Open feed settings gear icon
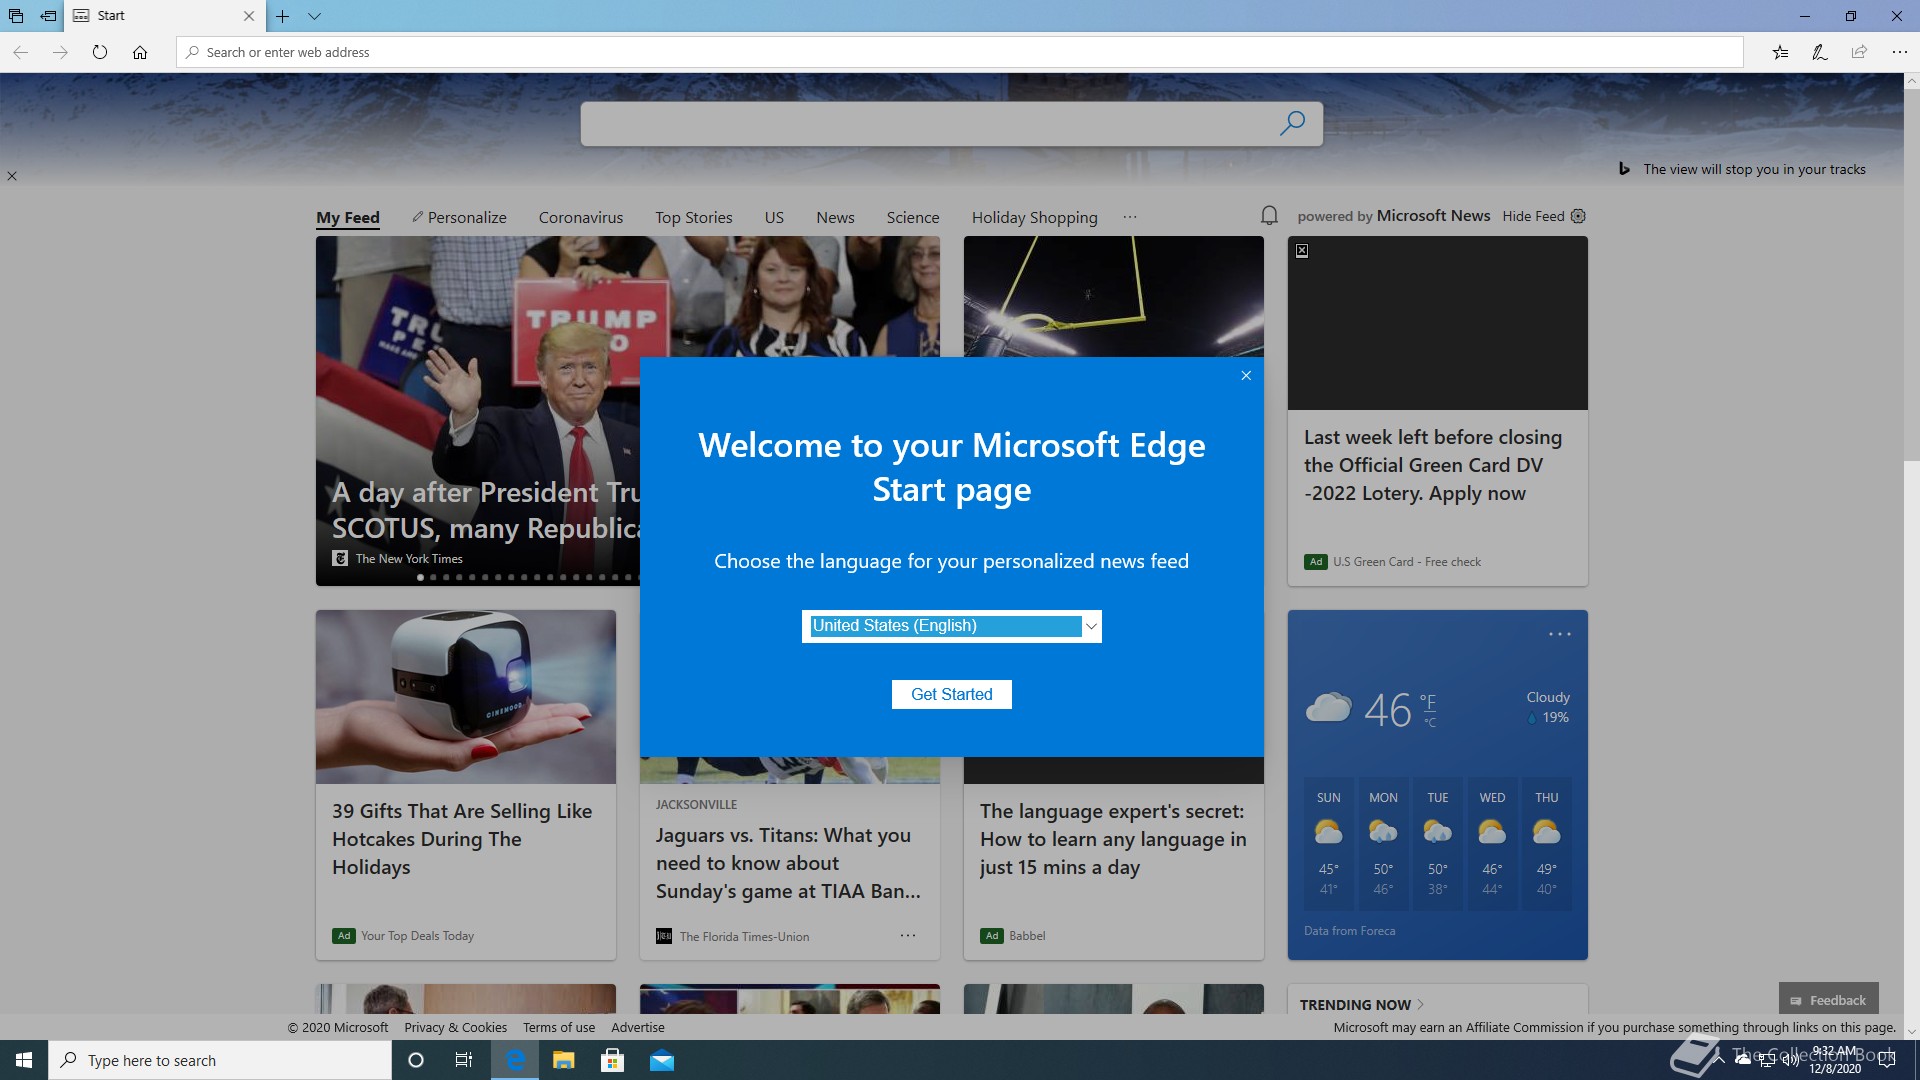 [1578, 216]
